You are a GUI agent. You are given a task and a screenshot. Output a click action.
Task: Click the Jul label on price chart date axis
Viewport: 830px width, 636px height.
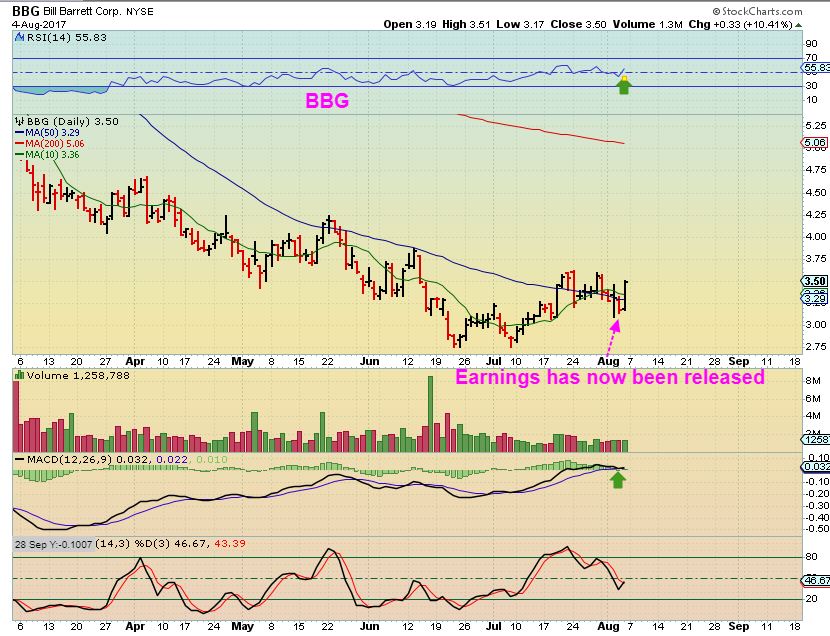point(493,361)
